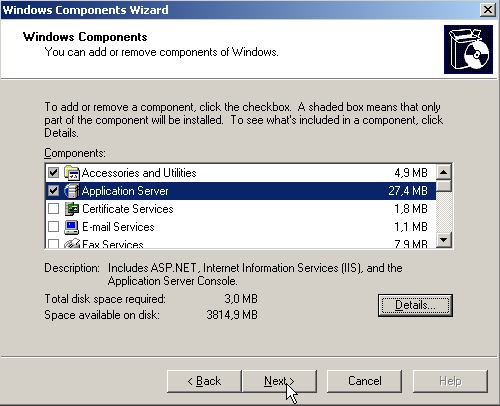The image size is (500, 406).
Task: Select the E-mail Services list entry
Action: 240,227
